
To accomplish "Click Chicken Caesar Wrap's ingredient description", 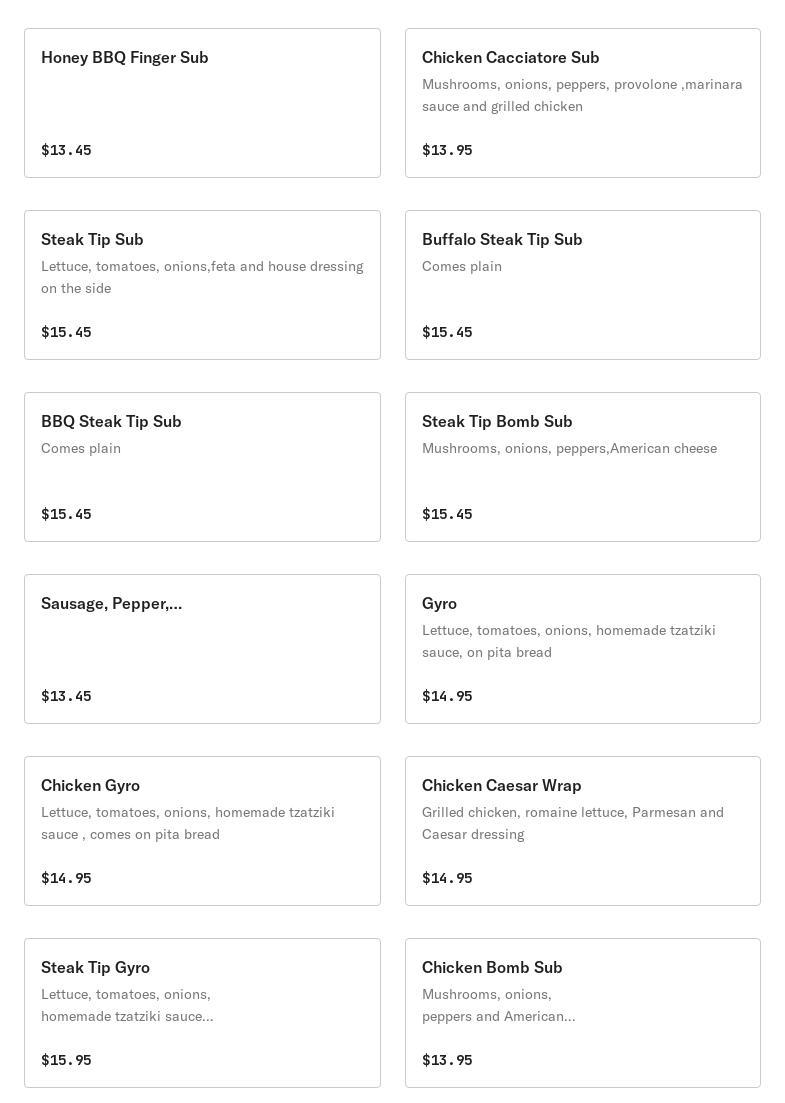I will (x=572, y=823).
